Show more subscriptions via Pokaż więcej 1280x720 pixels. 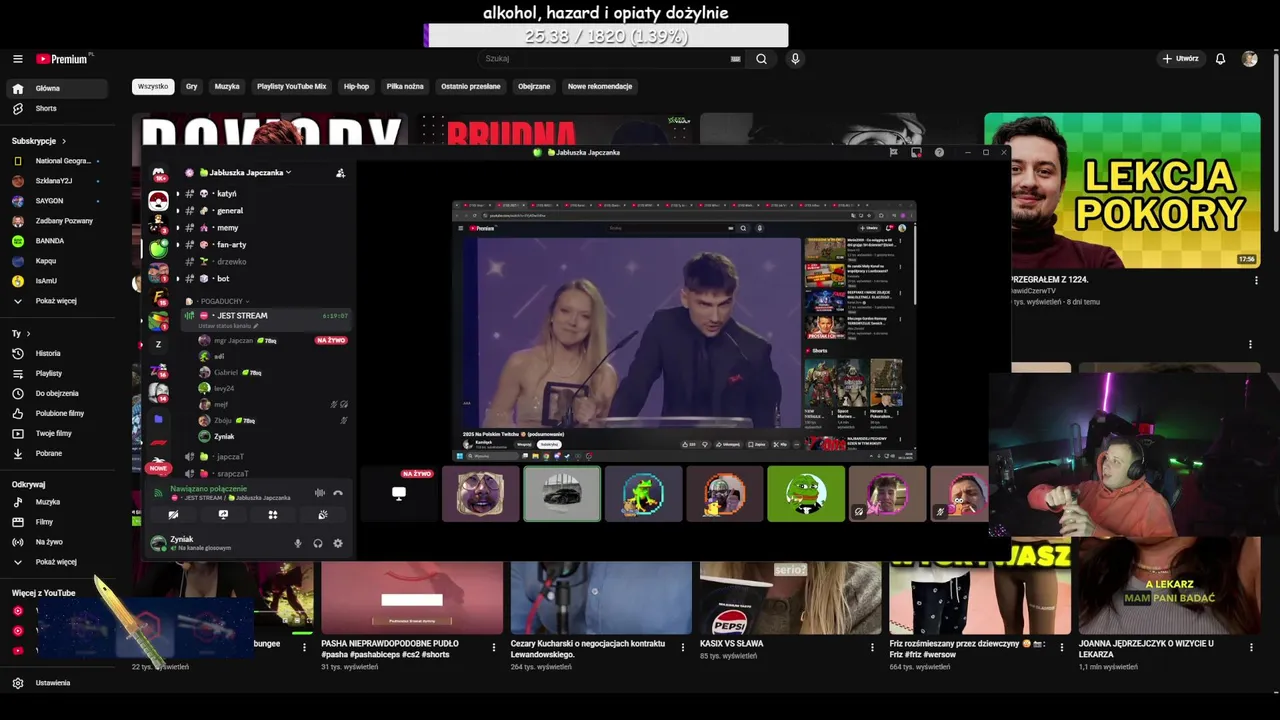[x=55, y=301]
